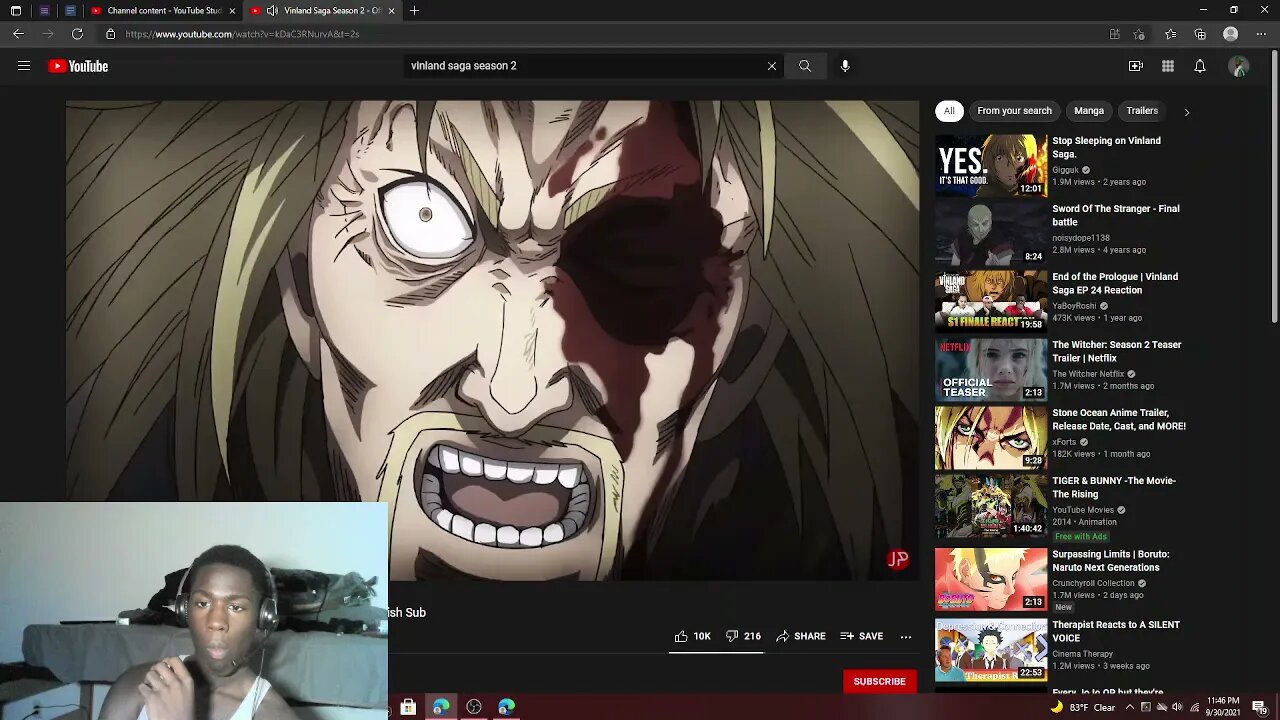Show more filter chips arrow
The height and width of the screenshot is (720, 1280).
(1187, 112)
